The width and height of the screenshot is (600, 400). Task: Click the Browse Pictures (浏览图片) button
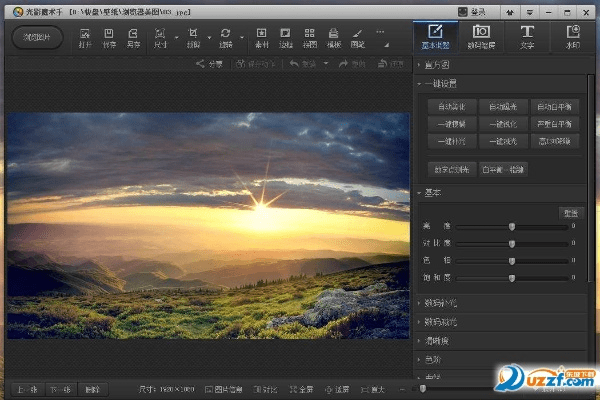[37, 37]
